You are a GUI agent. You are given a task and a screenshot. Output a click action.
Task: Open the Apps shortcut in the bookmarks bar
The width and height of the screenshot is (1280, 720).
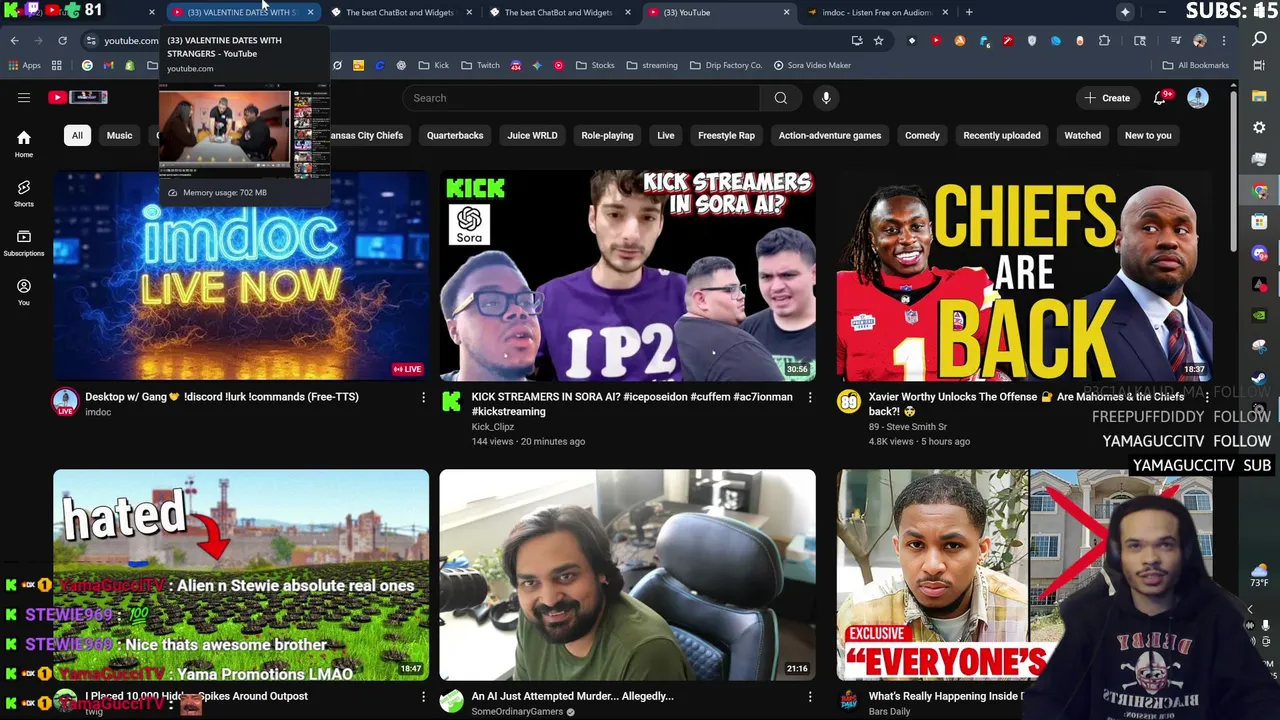pos(24,65)
